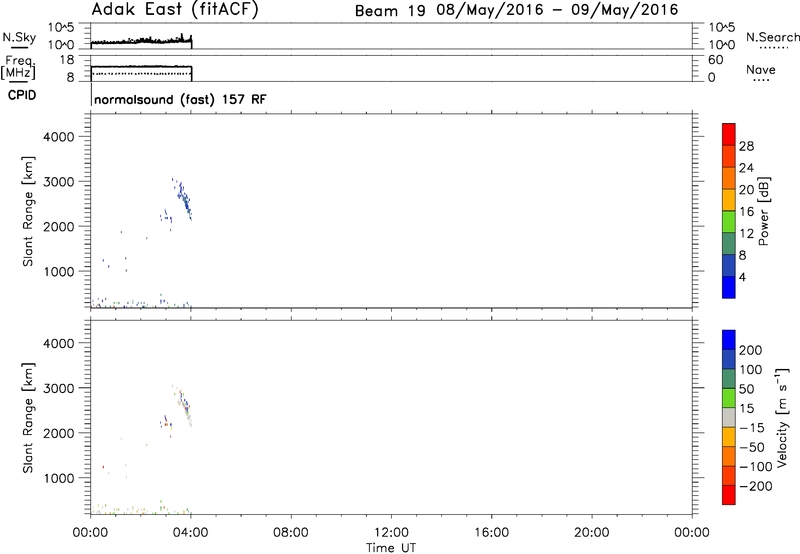Click the '28' label on power colorbar
The height and width of the screenshot is (554, 800).
[746, 146]
